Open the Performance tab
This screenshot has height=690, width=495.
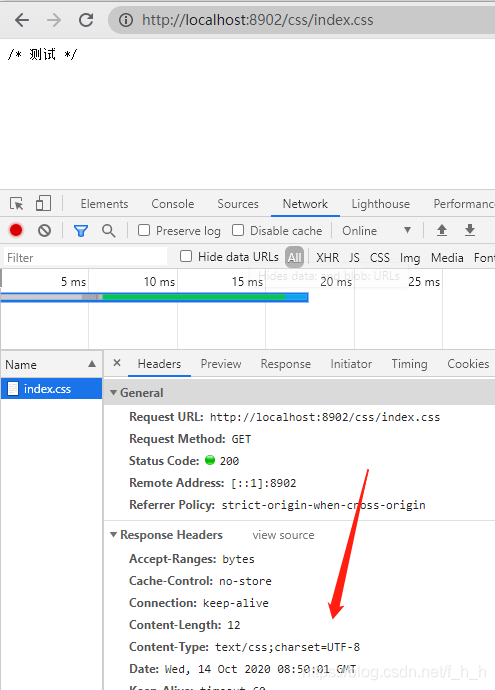[x=464, y=204]
